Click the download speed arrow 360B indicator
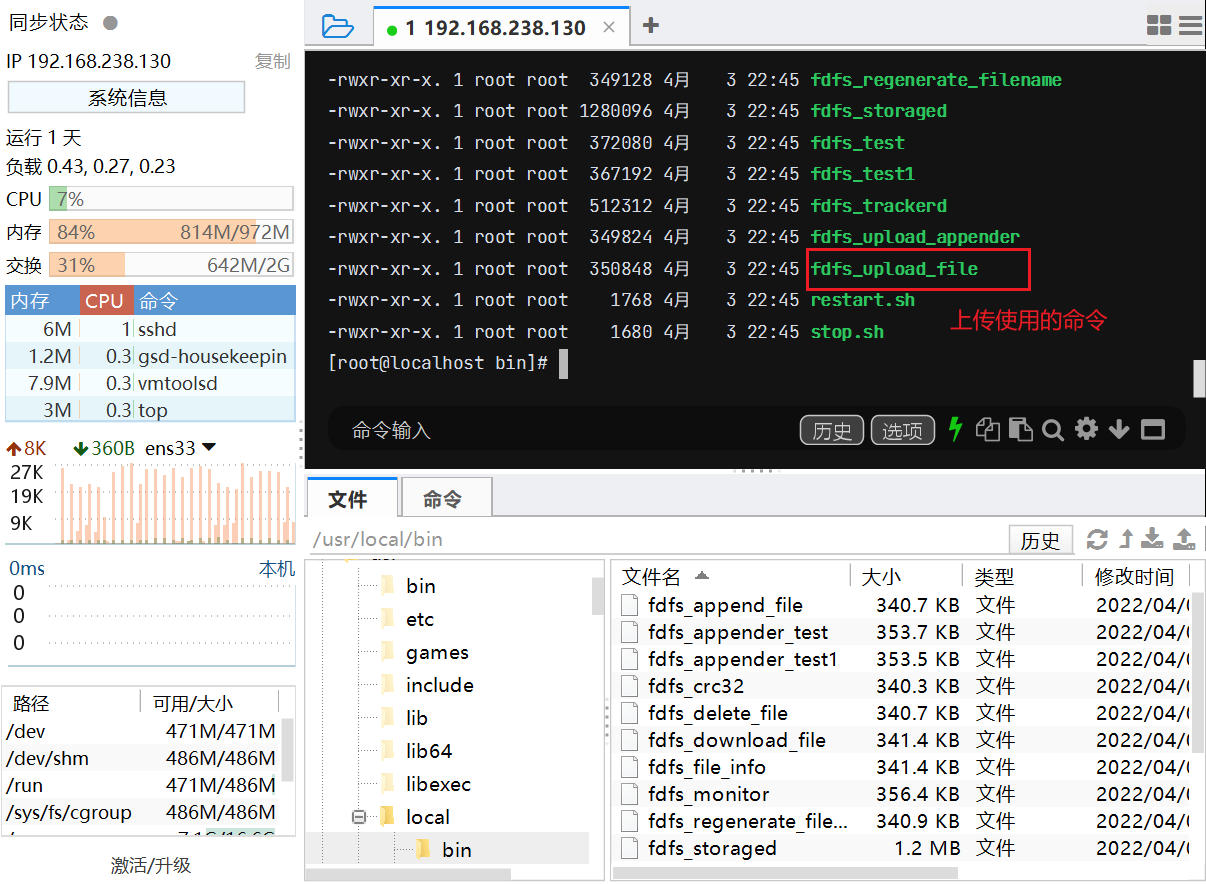The width and height of the screenshot is (1206, 884). click(104, 448)
